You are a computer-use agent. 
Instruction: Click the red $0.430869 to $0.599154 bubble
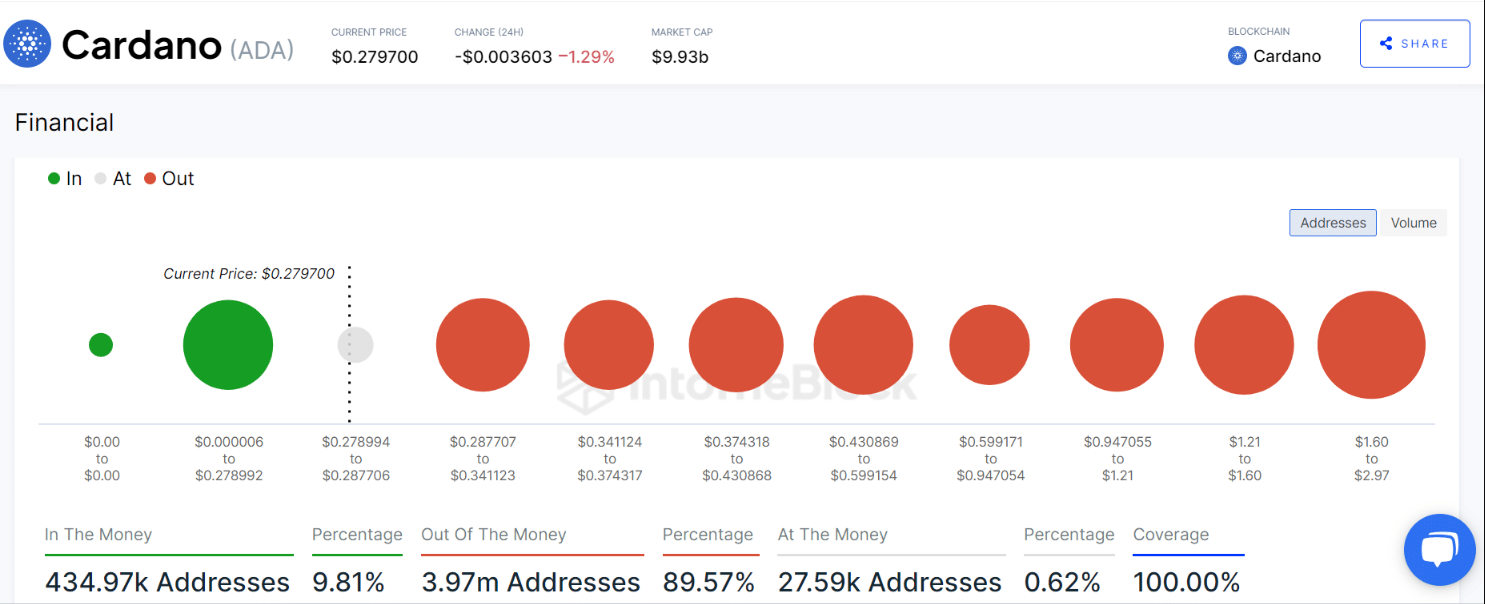pyautogui.click(x=863, y=345)
